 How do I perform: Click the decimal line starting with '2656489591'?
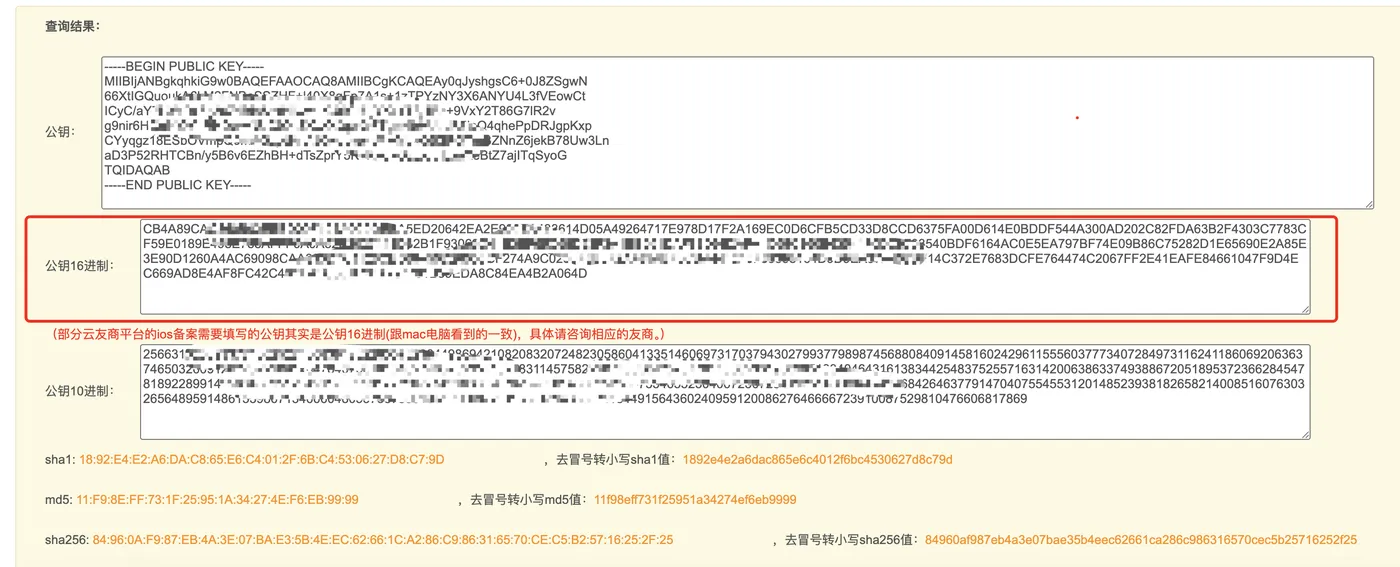point(586,399)
